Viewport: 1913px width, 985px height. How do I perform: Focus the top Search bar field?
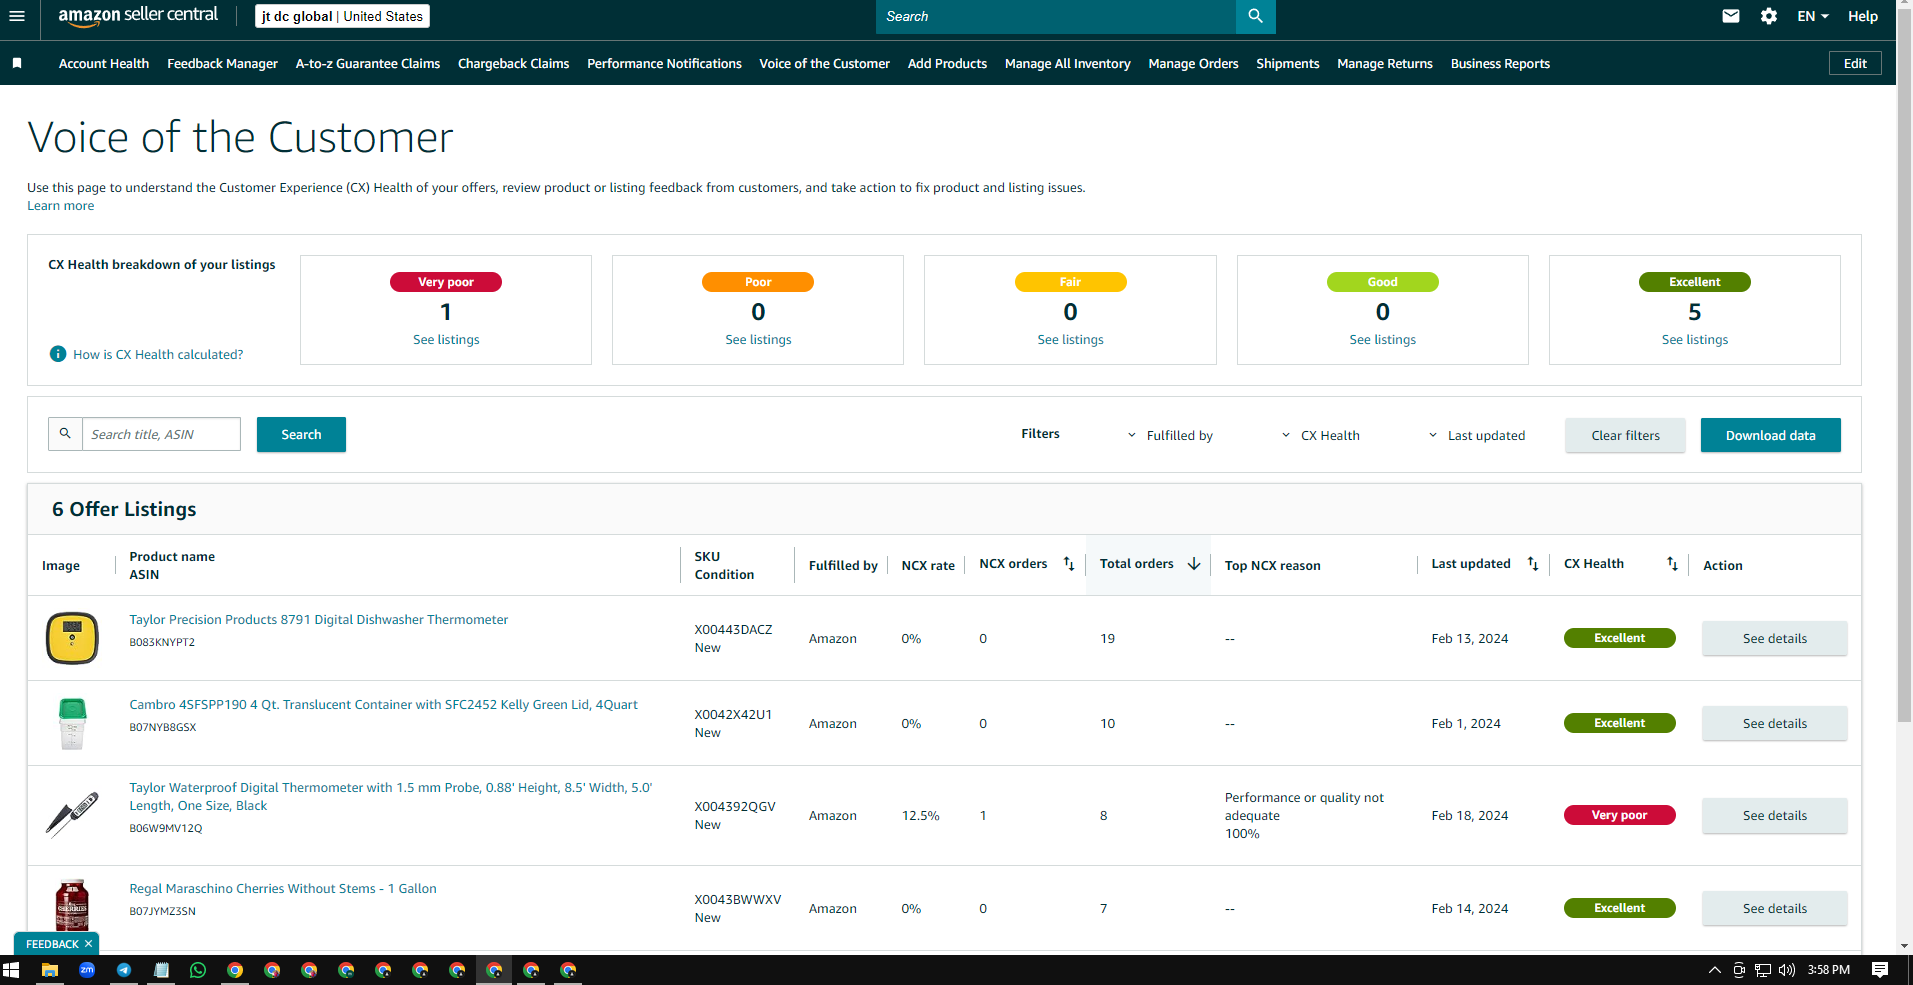[1055, 16]
